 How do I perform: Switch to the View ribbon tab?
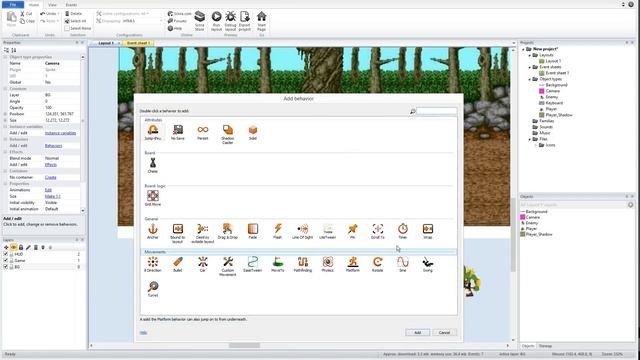pos(52,5)
